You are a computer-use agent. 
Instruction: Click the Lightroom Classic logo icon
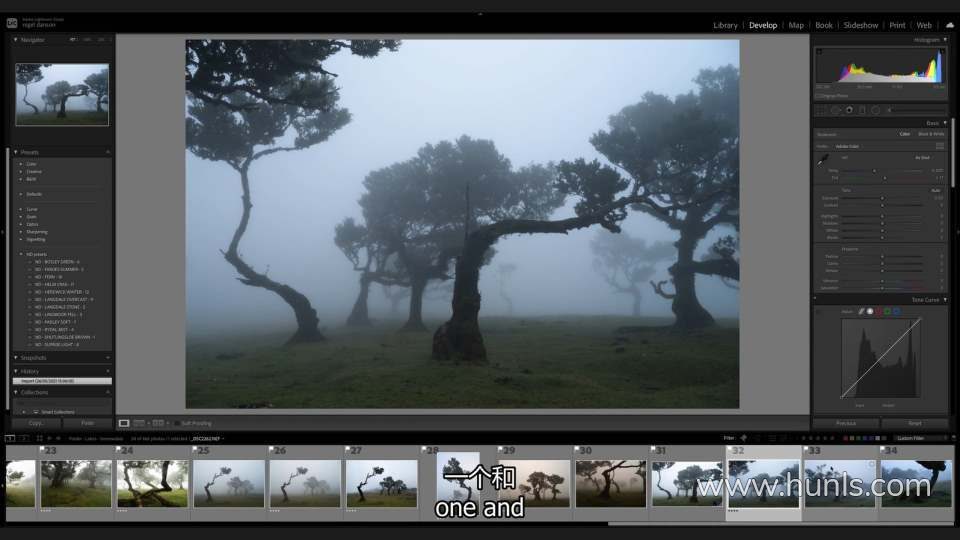12,23
